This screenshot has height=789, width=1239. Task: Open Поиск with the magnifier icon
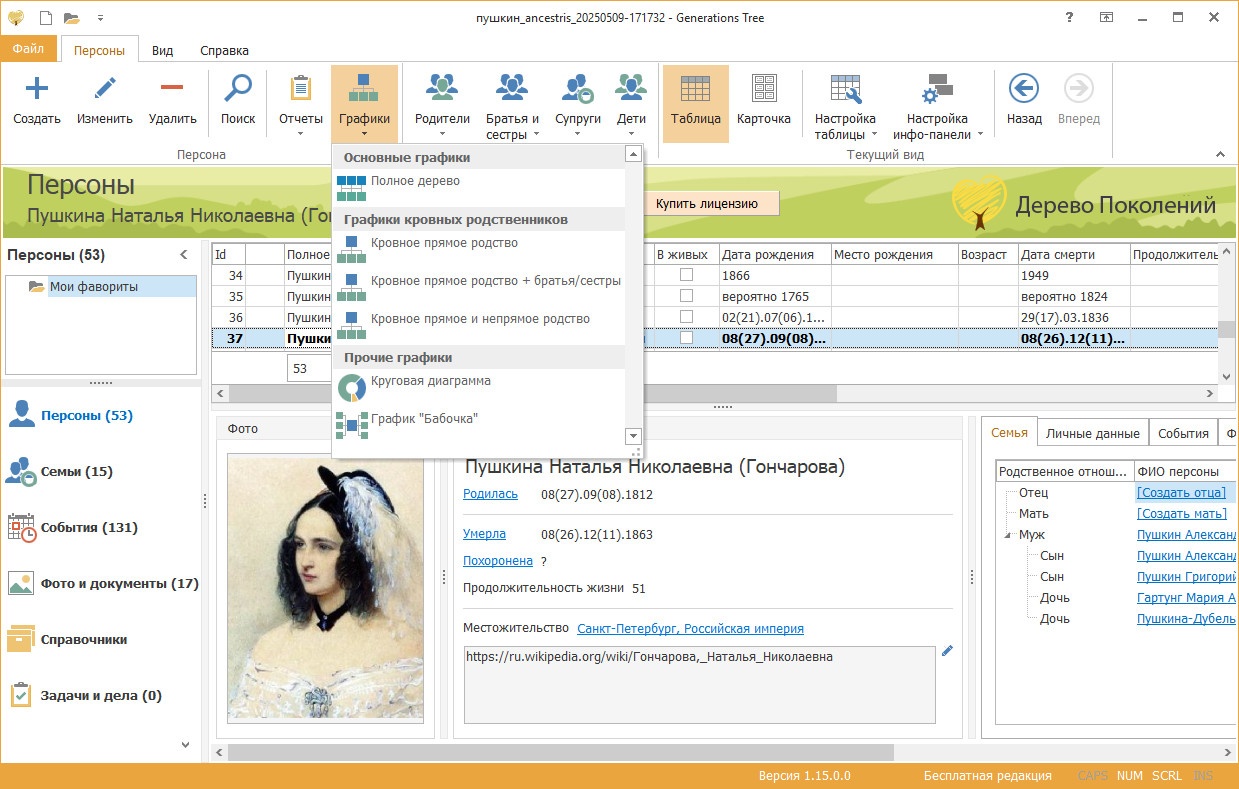coord(238,90)
